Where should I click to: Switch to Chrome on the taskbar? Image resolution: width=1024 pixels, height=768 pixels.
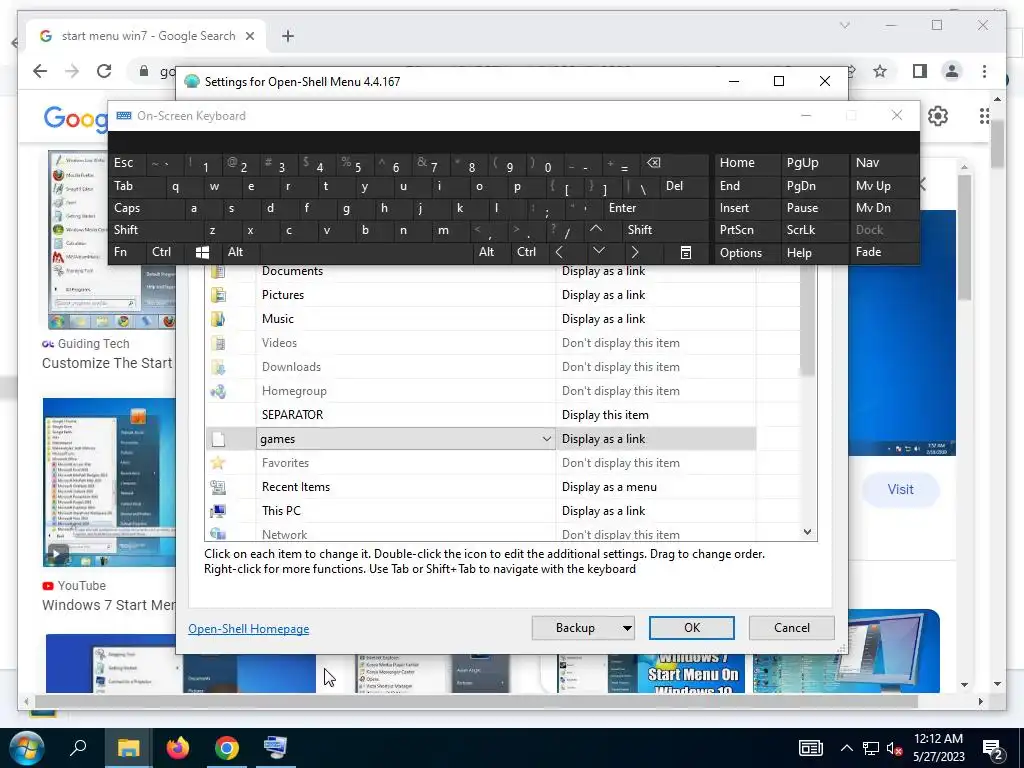[227, 748]
